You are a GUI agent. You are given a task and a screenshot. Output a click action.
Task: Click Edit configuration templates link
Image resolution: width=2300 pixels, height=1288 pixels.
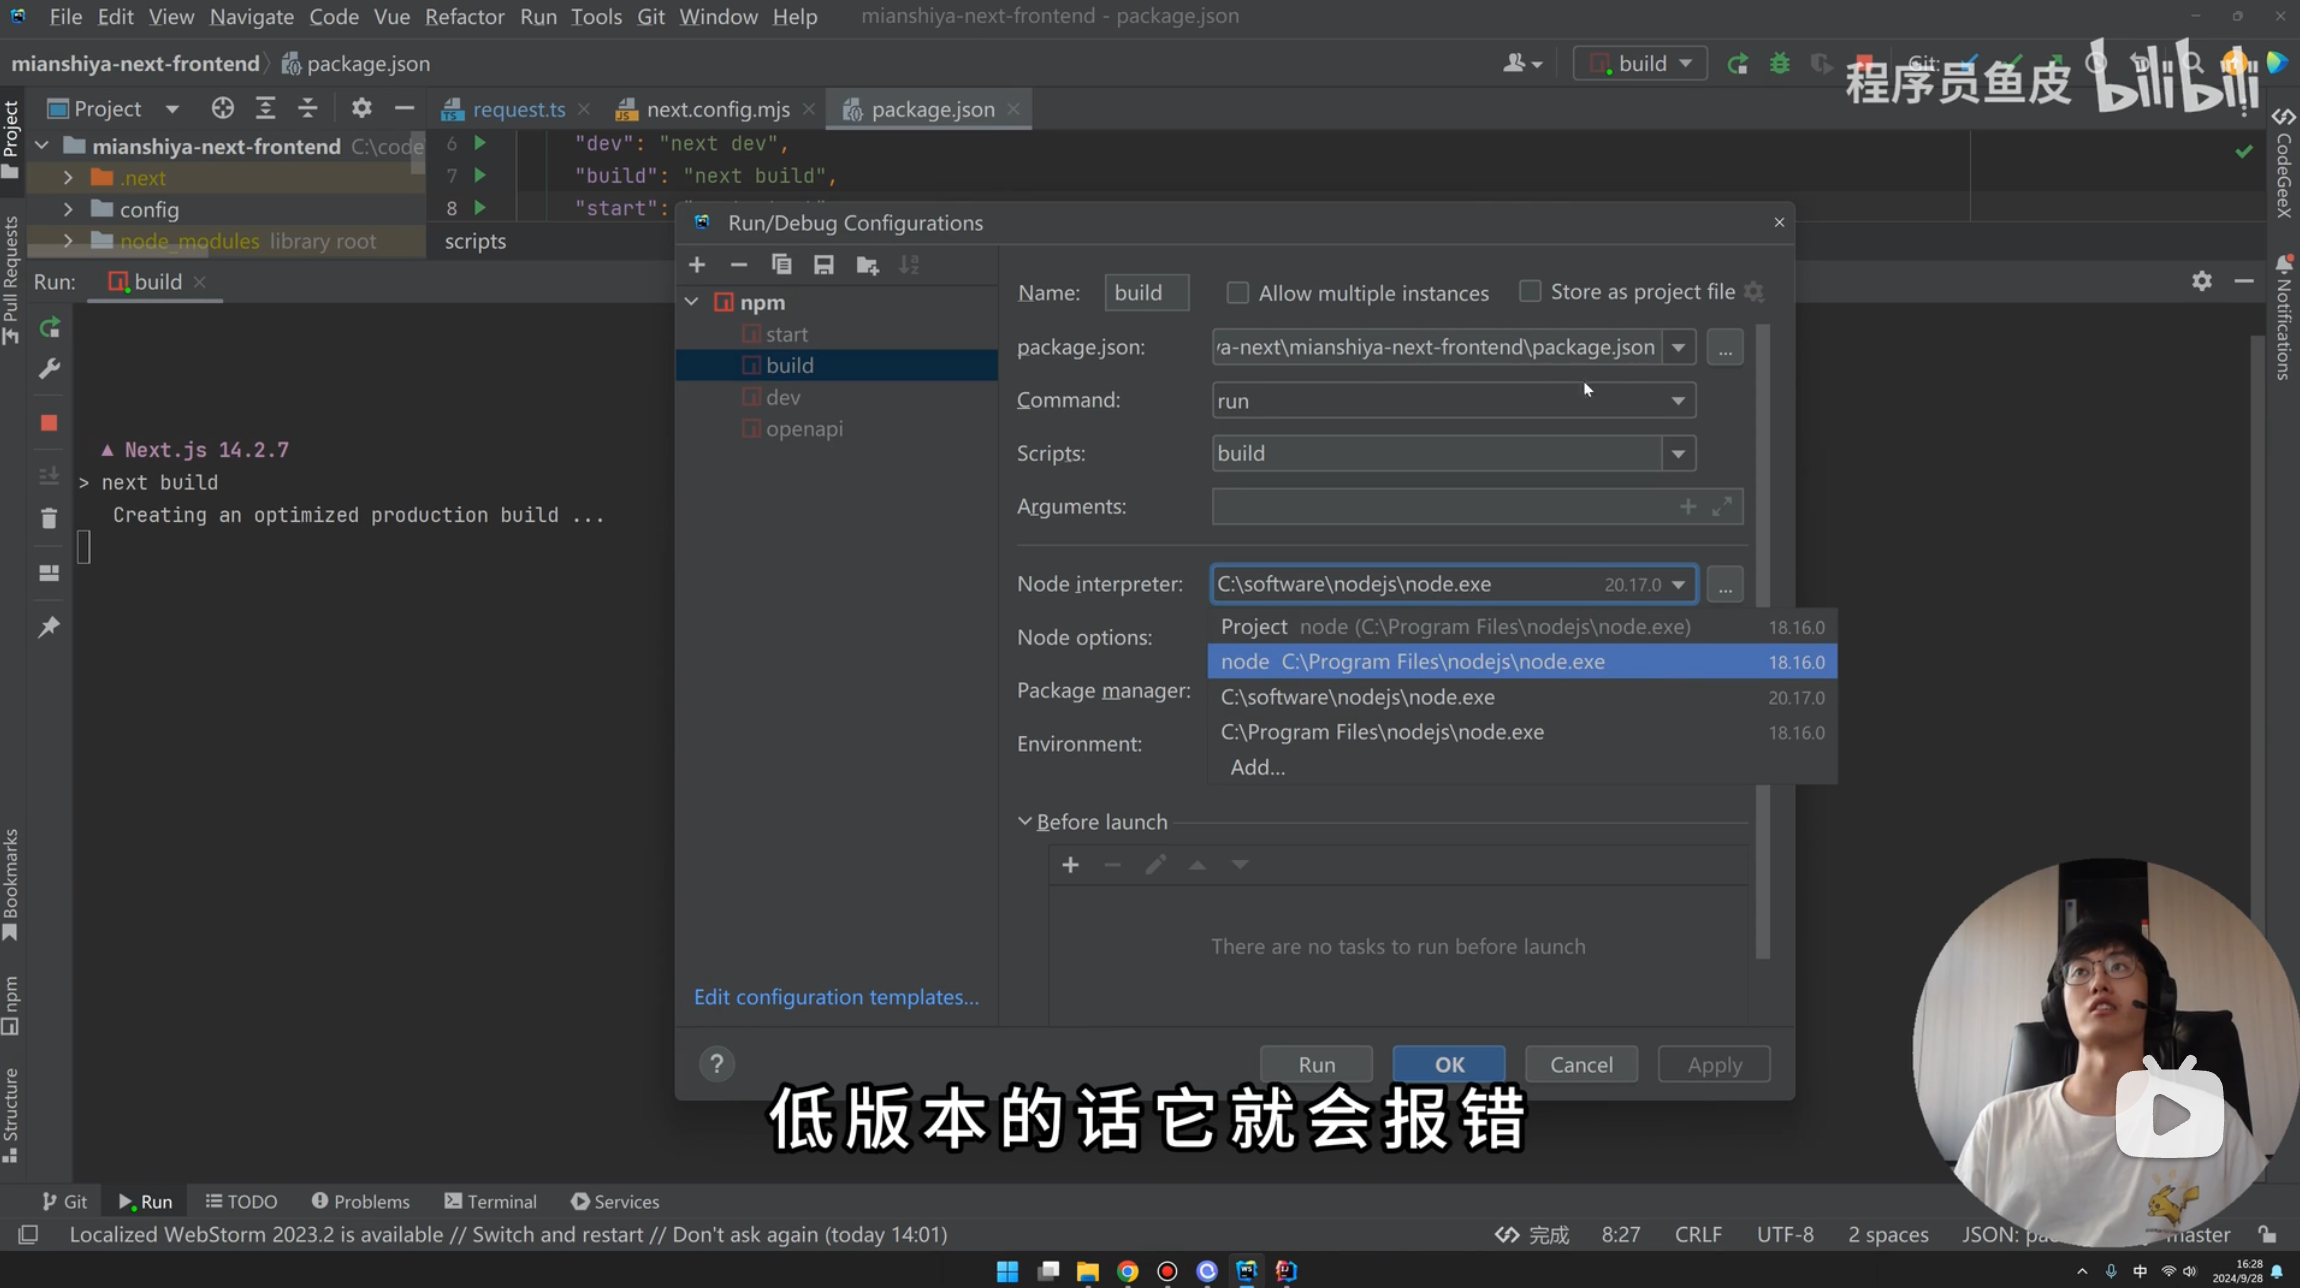coord(836,997)
